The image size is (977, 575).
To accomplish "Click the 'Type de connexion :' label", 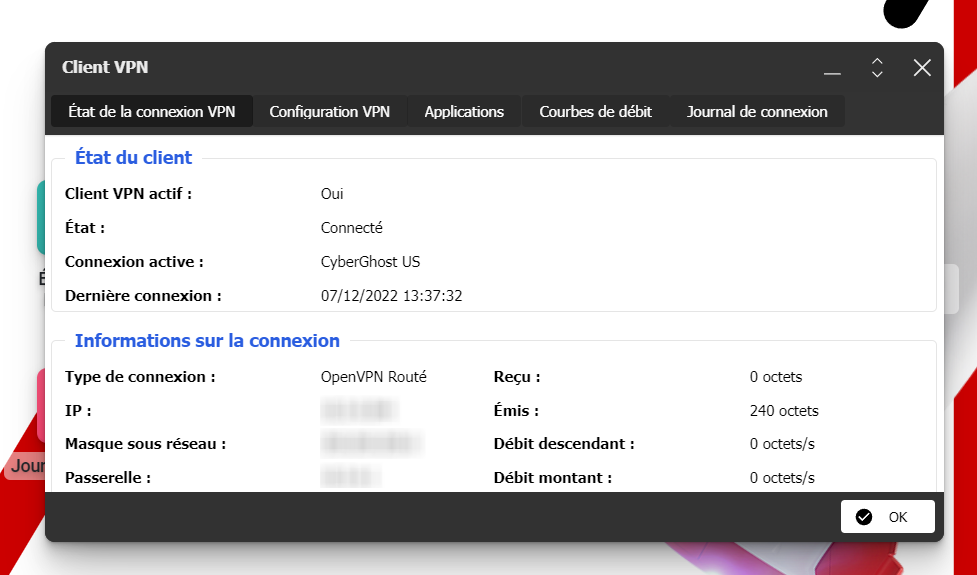I will [140, 377].
